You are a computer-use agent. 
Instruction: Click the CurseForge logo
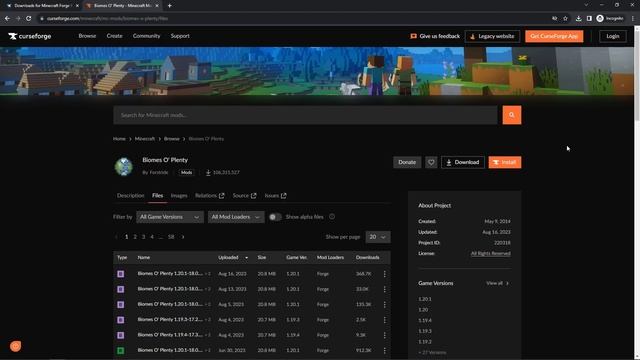[29, 36]
